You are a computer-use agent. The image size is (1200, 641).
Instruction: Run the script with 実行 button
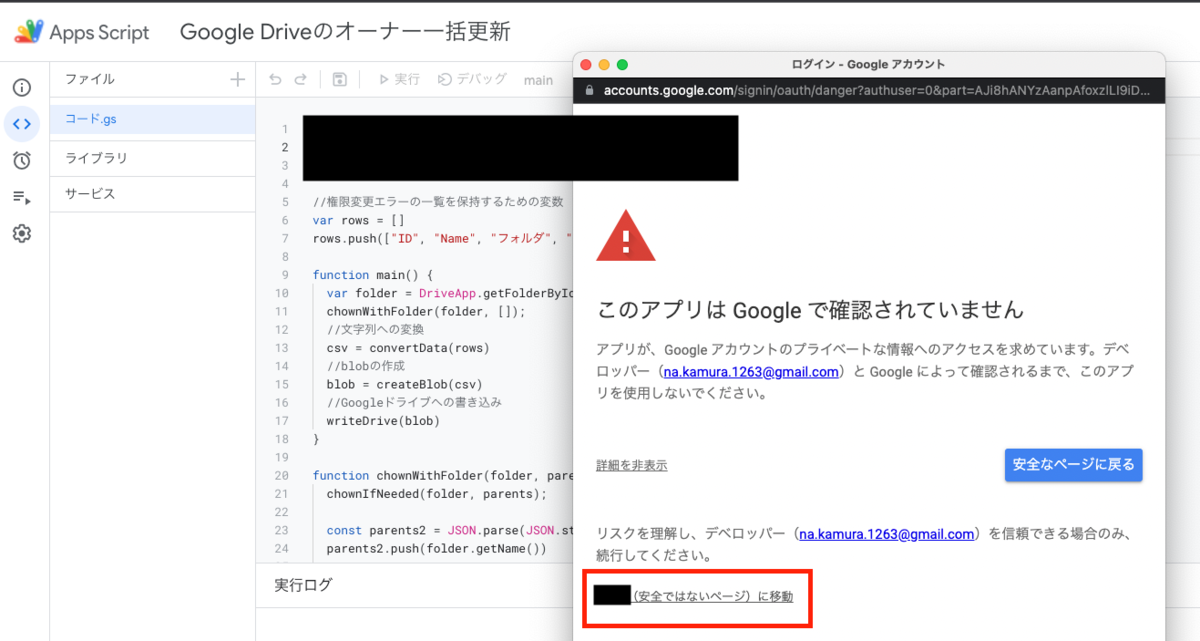coord(398,79)
